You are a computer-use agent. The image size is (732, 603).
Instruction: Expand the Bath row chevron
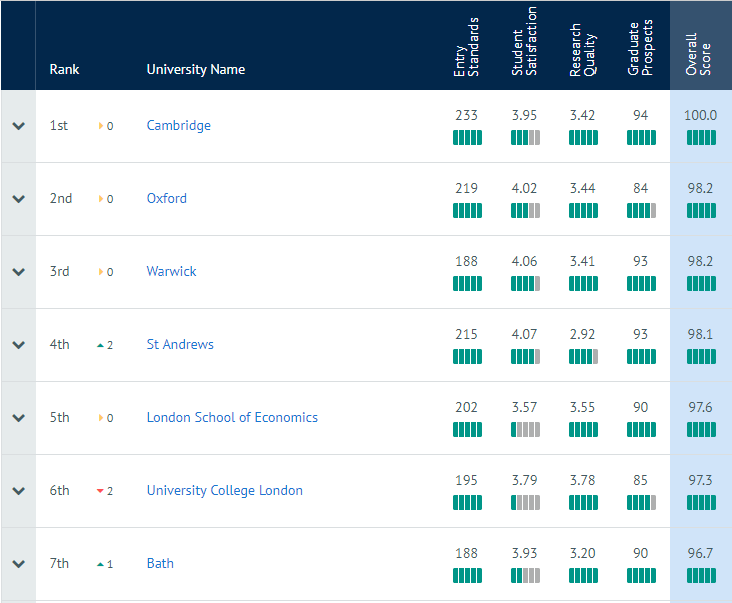(x=19, y=564)
